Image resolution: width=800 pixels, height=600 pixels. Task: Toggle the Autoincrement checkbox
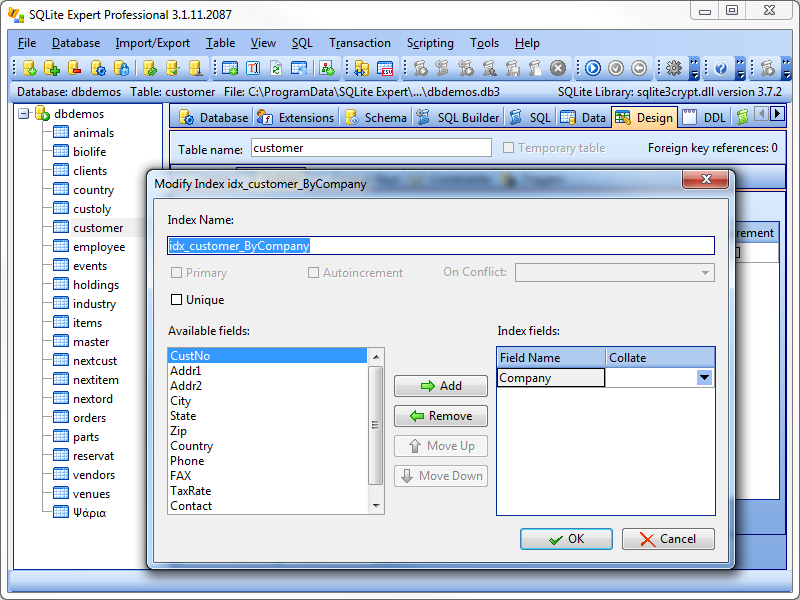click(x=313, y=272)
